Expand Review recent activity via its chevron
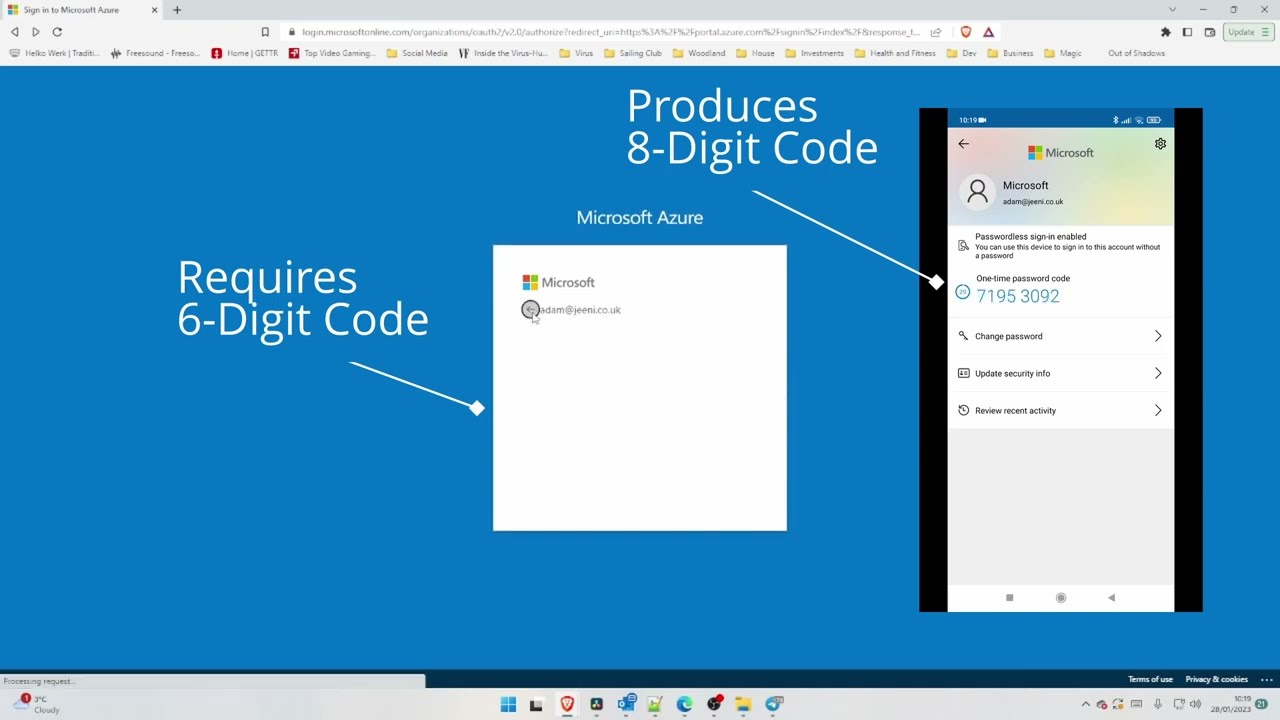 point(1157,410)
